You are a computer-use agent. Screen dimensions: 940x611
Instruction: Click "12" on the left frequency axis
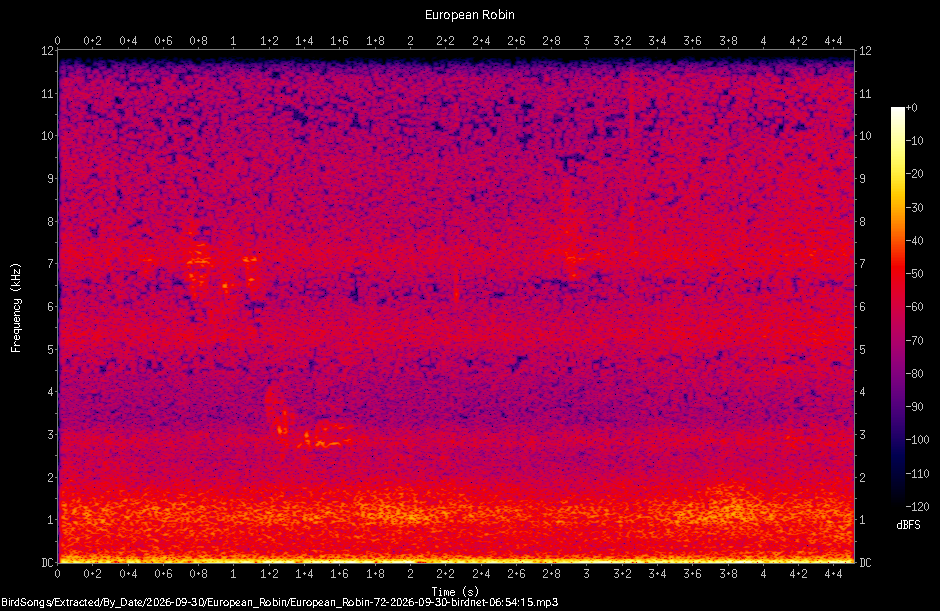point(47,51)
